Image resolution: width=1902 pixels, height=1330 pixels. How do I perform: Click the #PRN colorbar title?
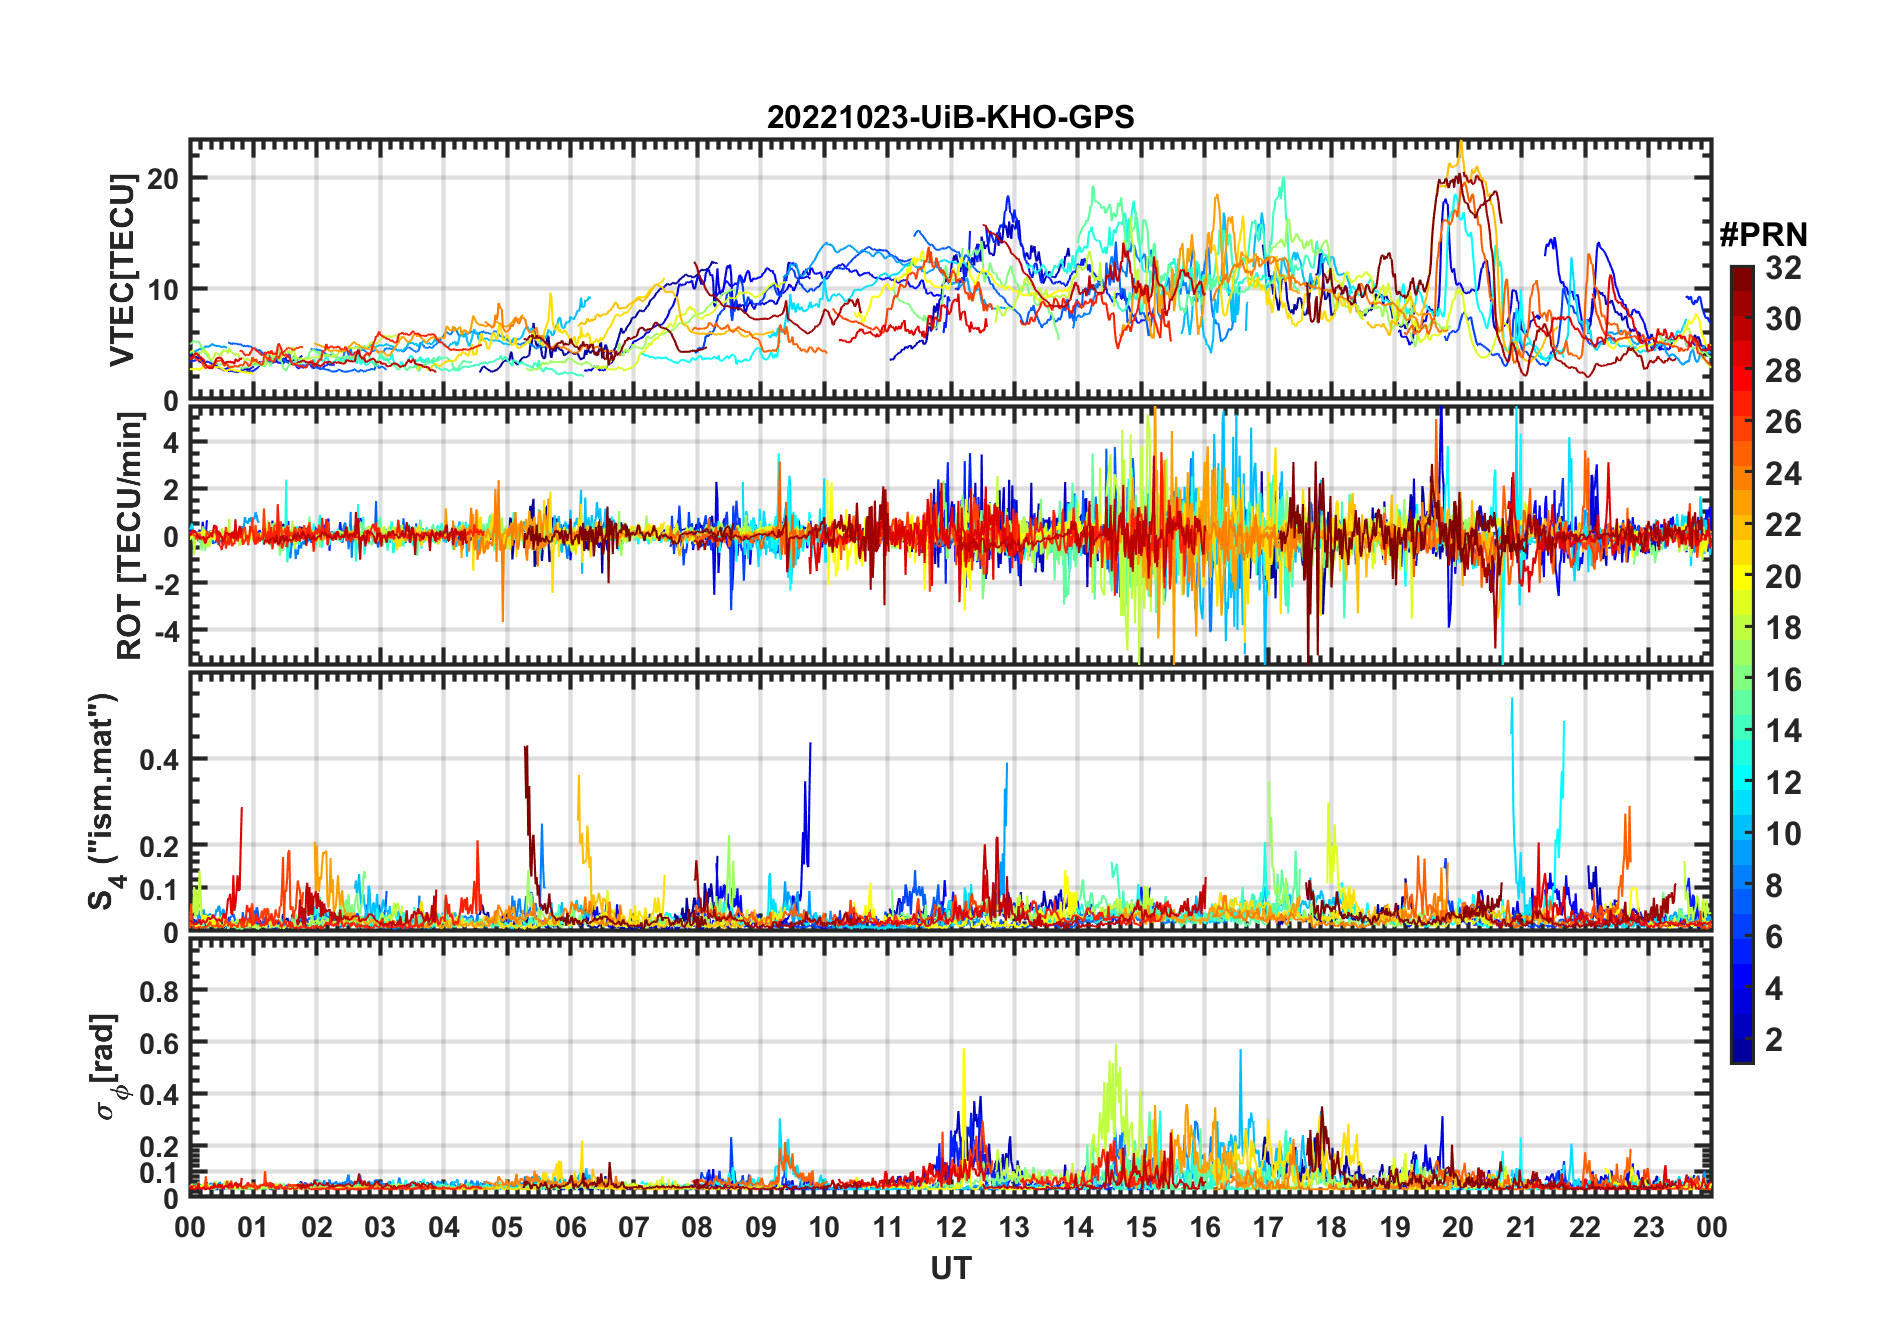(x=1763, y=235)
